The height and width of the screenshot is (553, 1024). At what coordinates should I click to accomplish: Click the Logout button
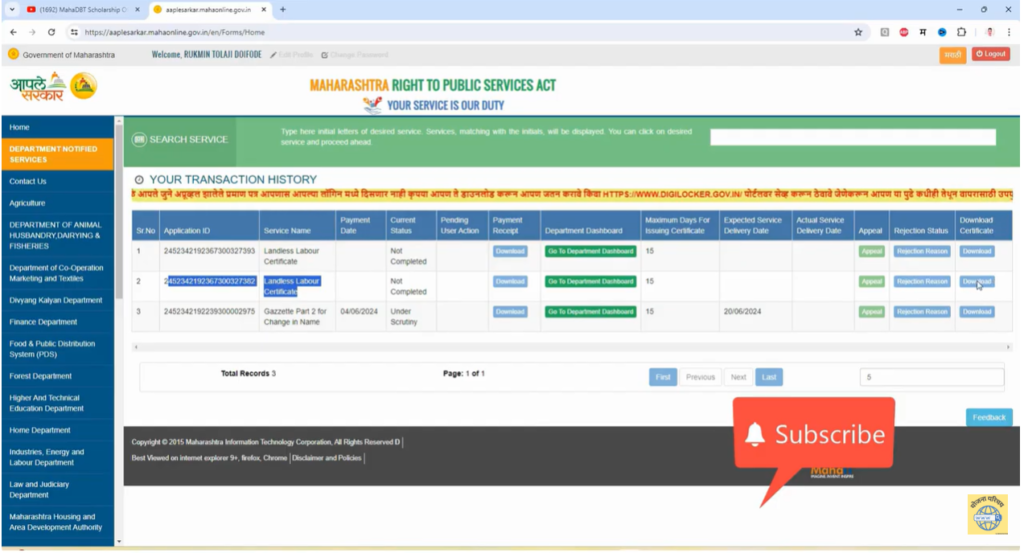(991, 54)
